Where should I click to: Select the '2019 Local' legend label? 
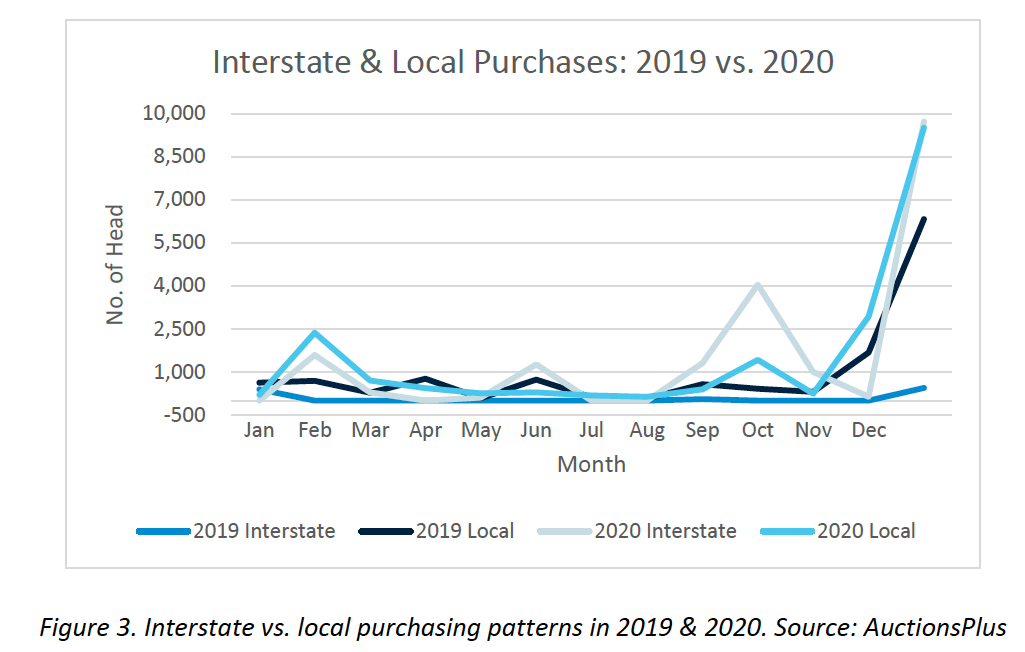tap(465, 530)
